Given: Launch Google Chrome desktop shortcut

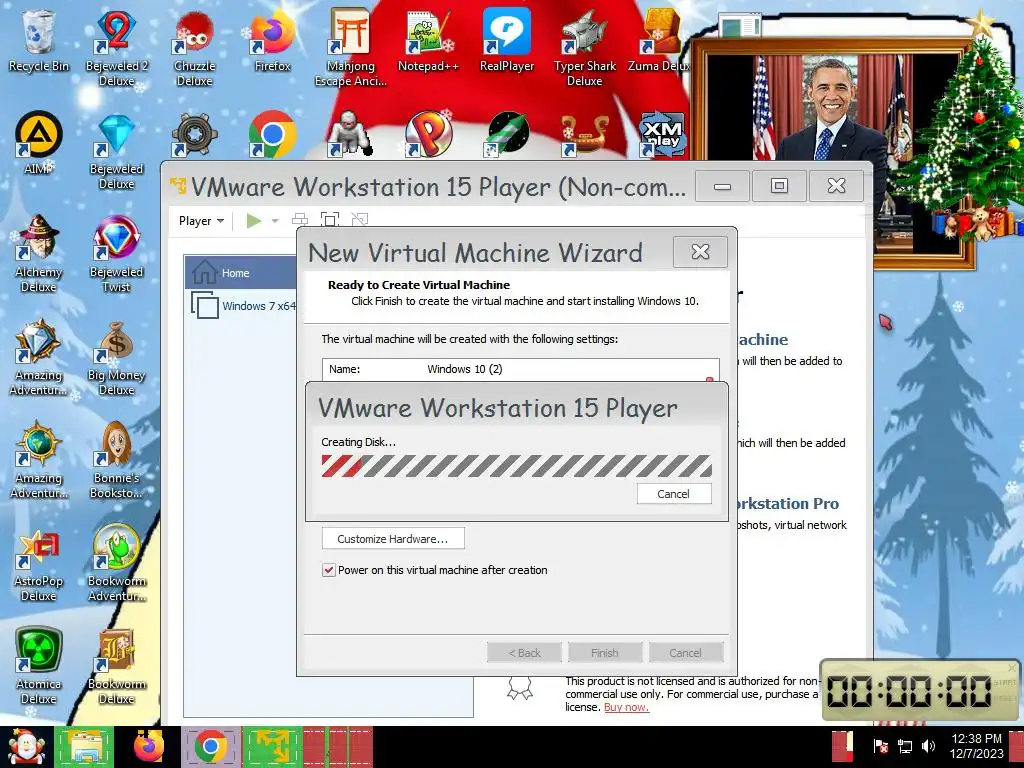Looking at the screenshot, I should pos(272,135).
